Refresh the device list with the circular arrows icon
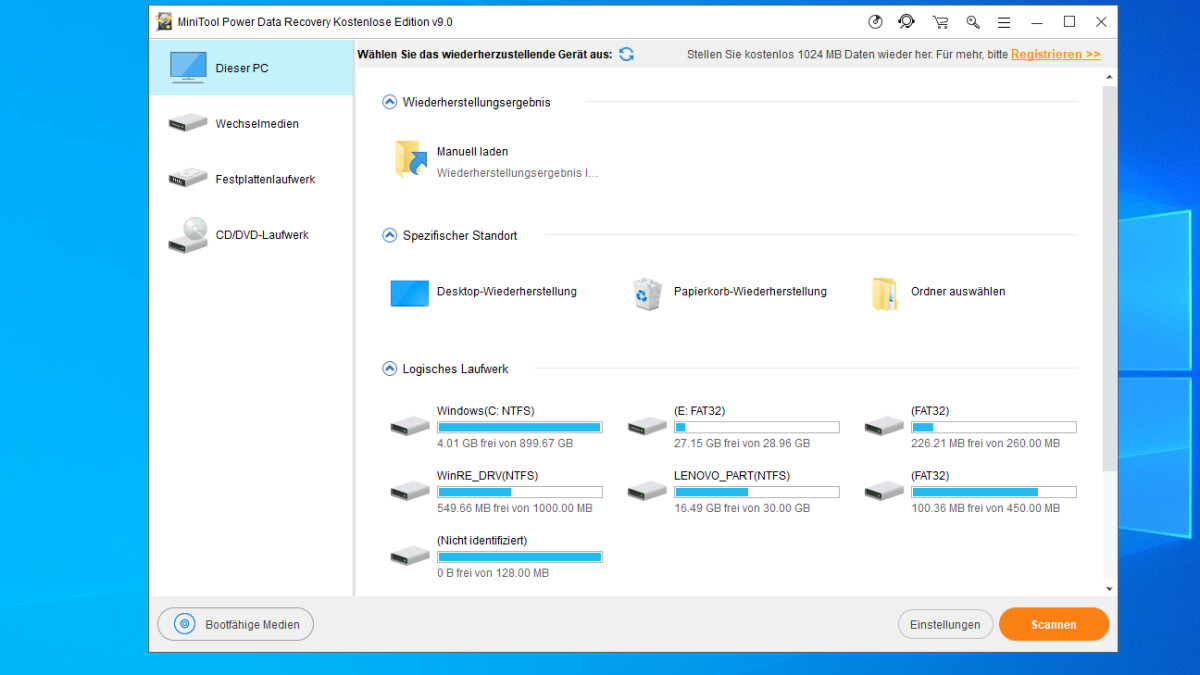 click(626, 54)
